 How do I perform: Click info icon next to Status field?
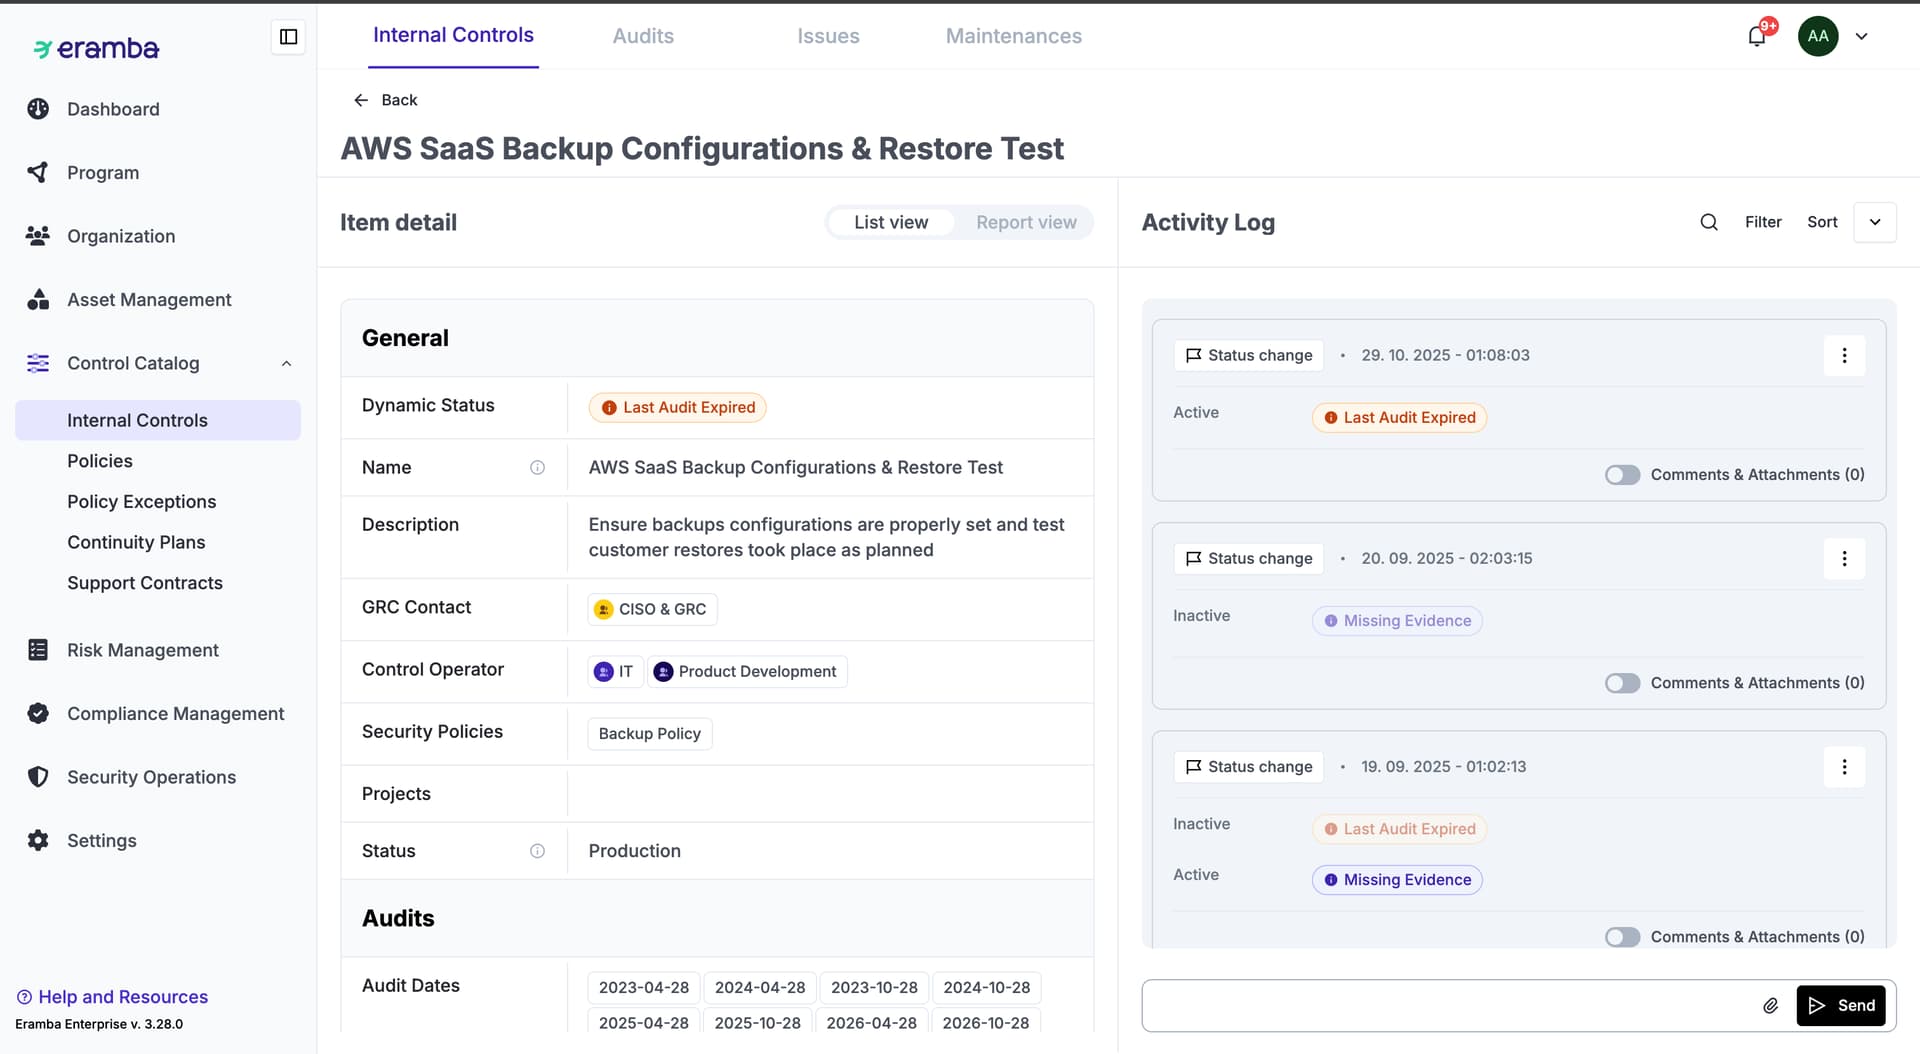(537, 851)
